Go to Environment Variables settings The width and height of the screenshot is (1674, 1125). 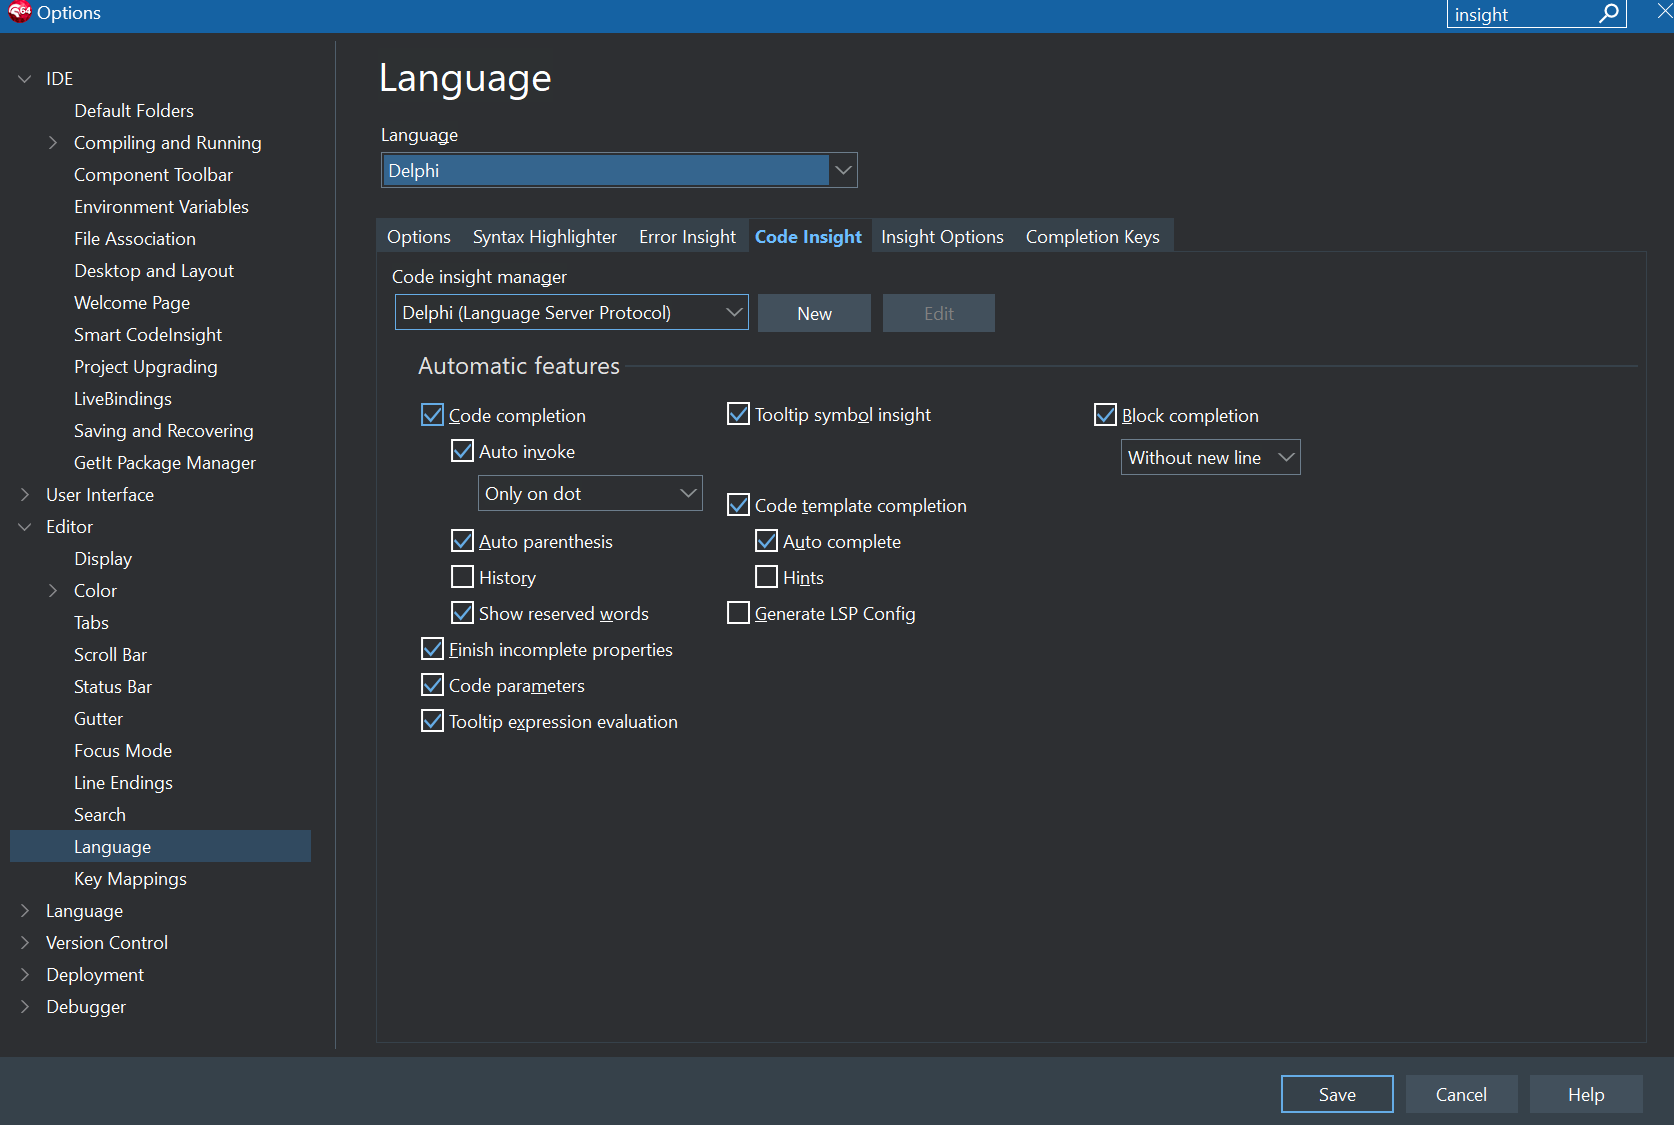point(161,207)
